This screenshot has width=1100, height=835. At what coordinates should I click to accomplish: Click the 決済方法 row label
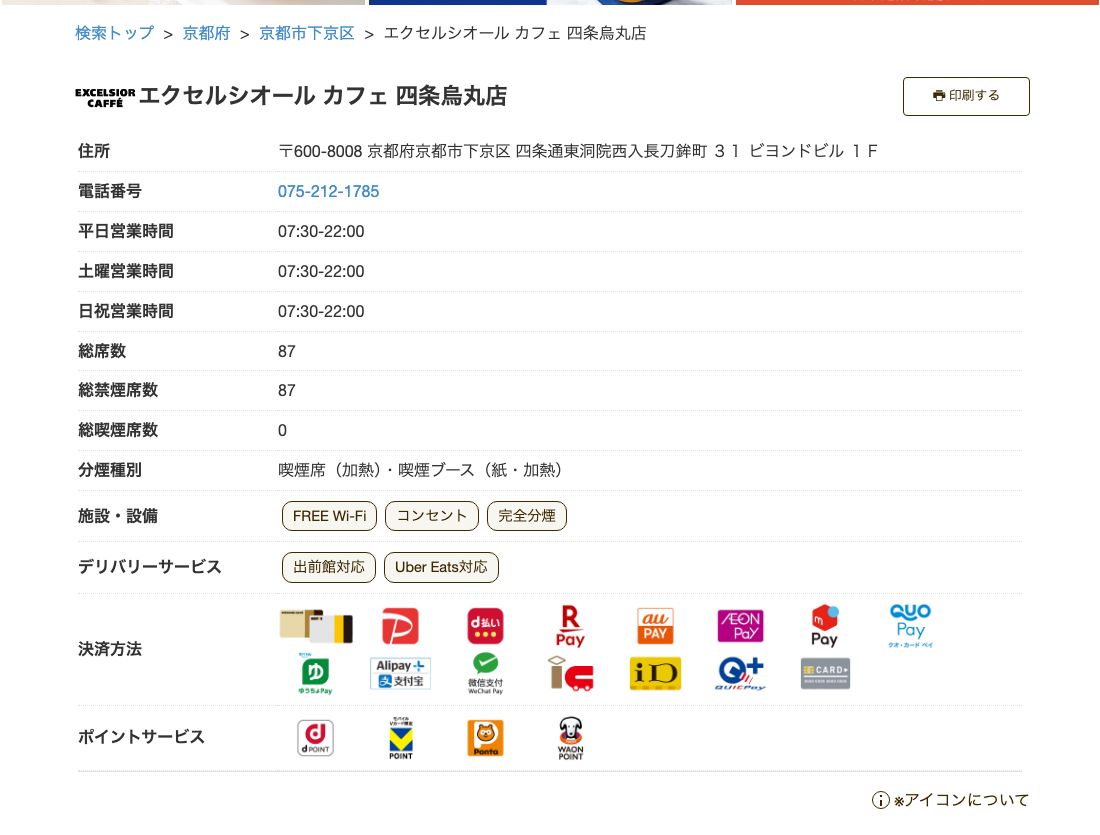pyautogui.click(x=109, y=649)
